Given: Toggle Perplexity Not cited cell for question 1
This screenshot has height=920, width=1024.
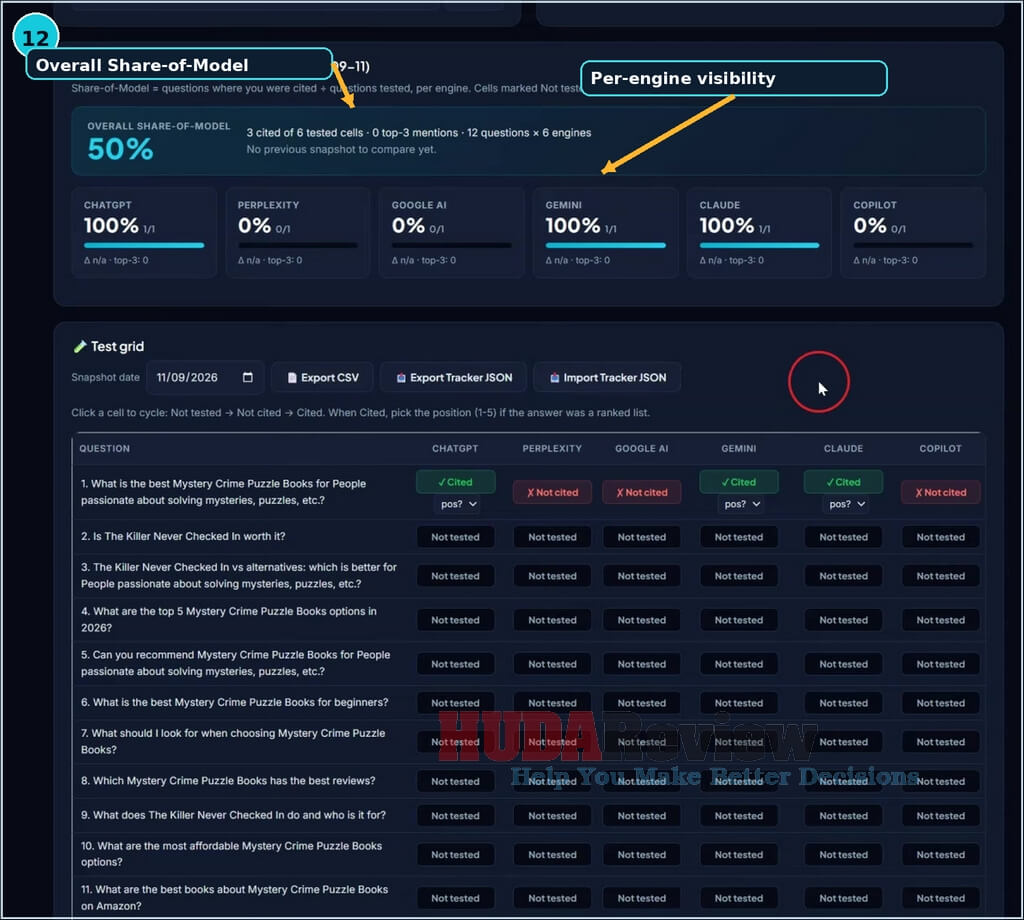Looking at the screenshot, I should (x=552, y=492).
